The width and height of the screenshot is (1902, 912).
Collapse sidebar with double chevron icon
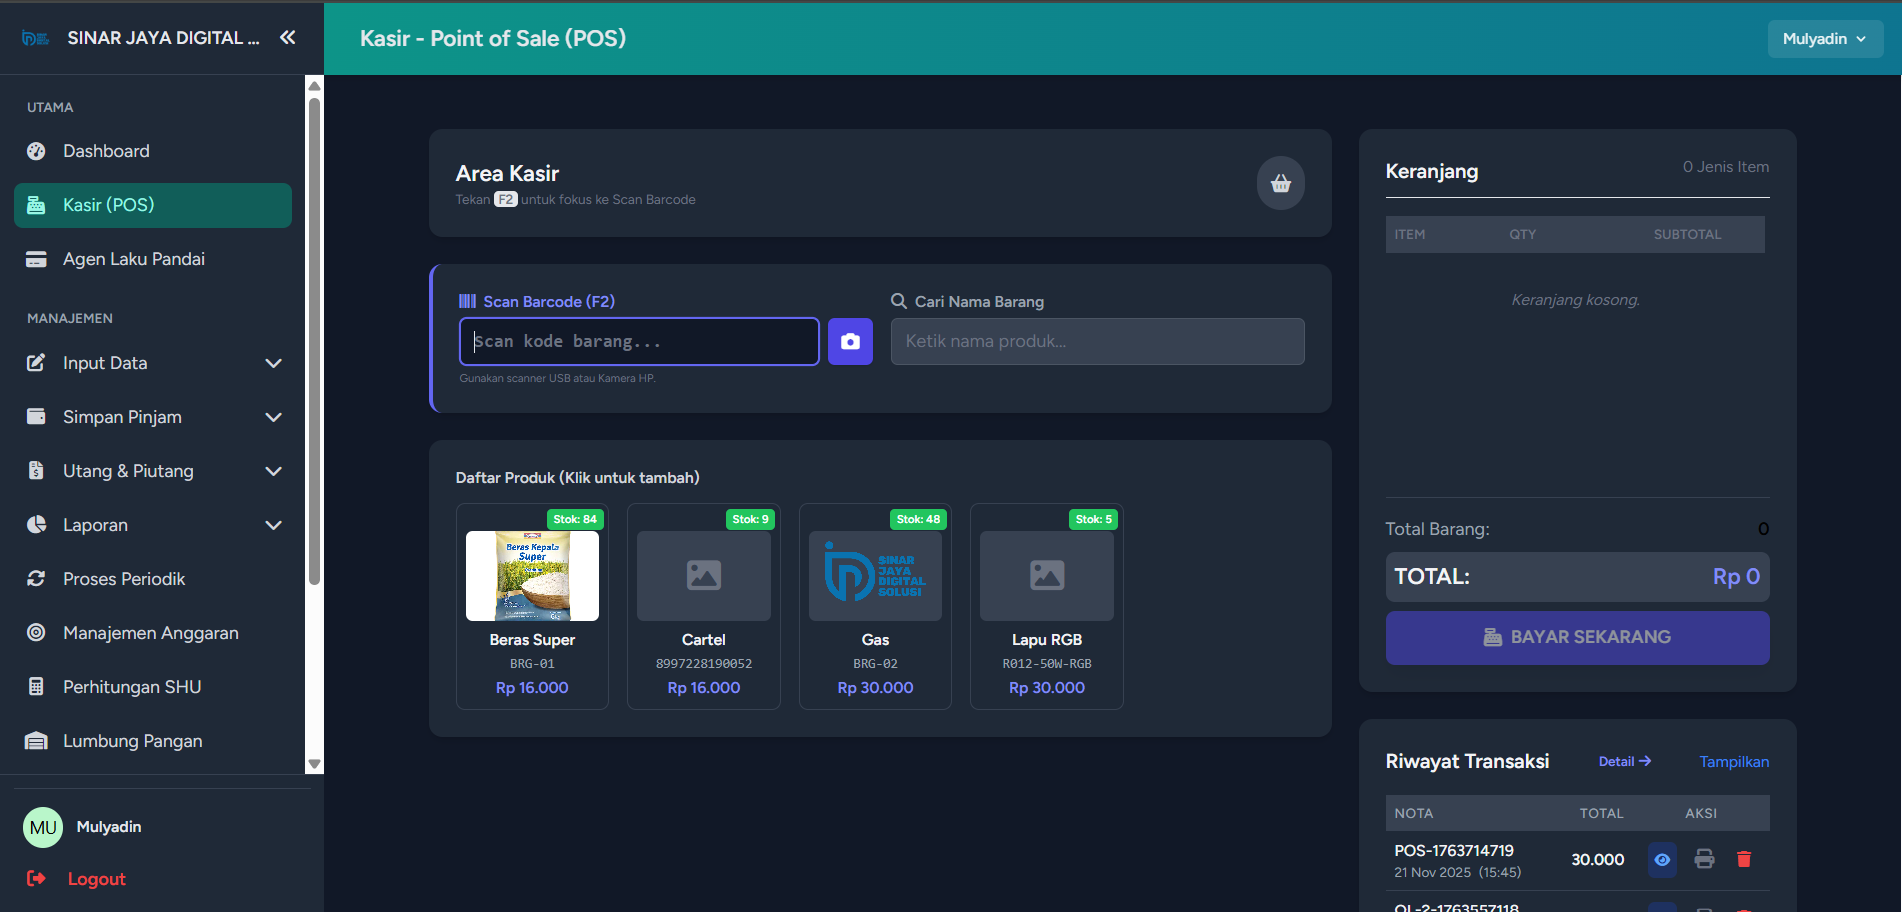click(x=288, y=38)
